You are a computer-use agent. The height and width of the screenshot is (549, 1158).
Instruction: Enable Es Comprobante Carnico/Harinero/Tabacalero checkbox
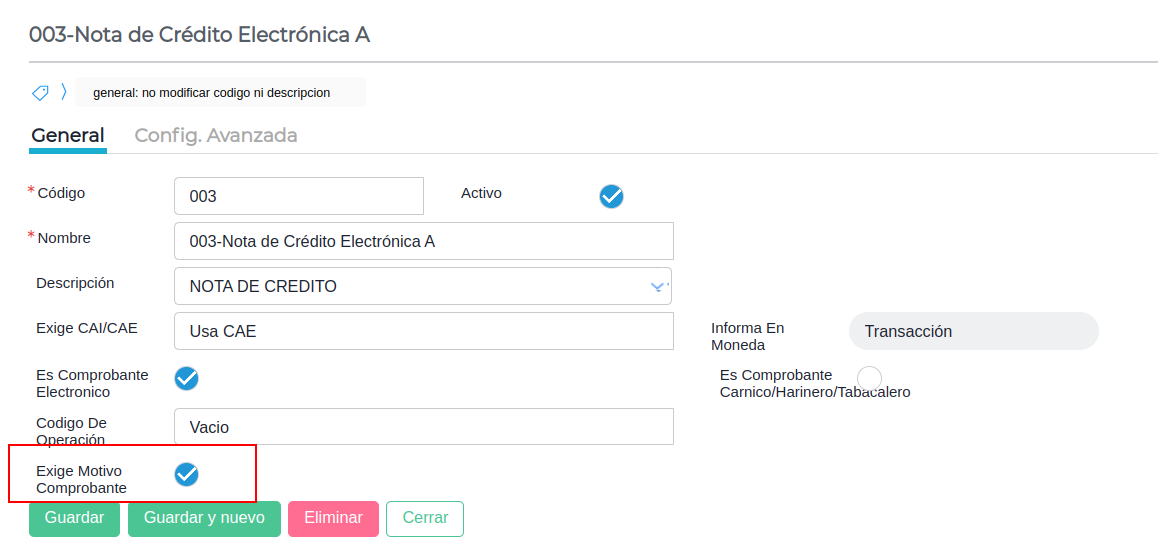tap(869, 378)
